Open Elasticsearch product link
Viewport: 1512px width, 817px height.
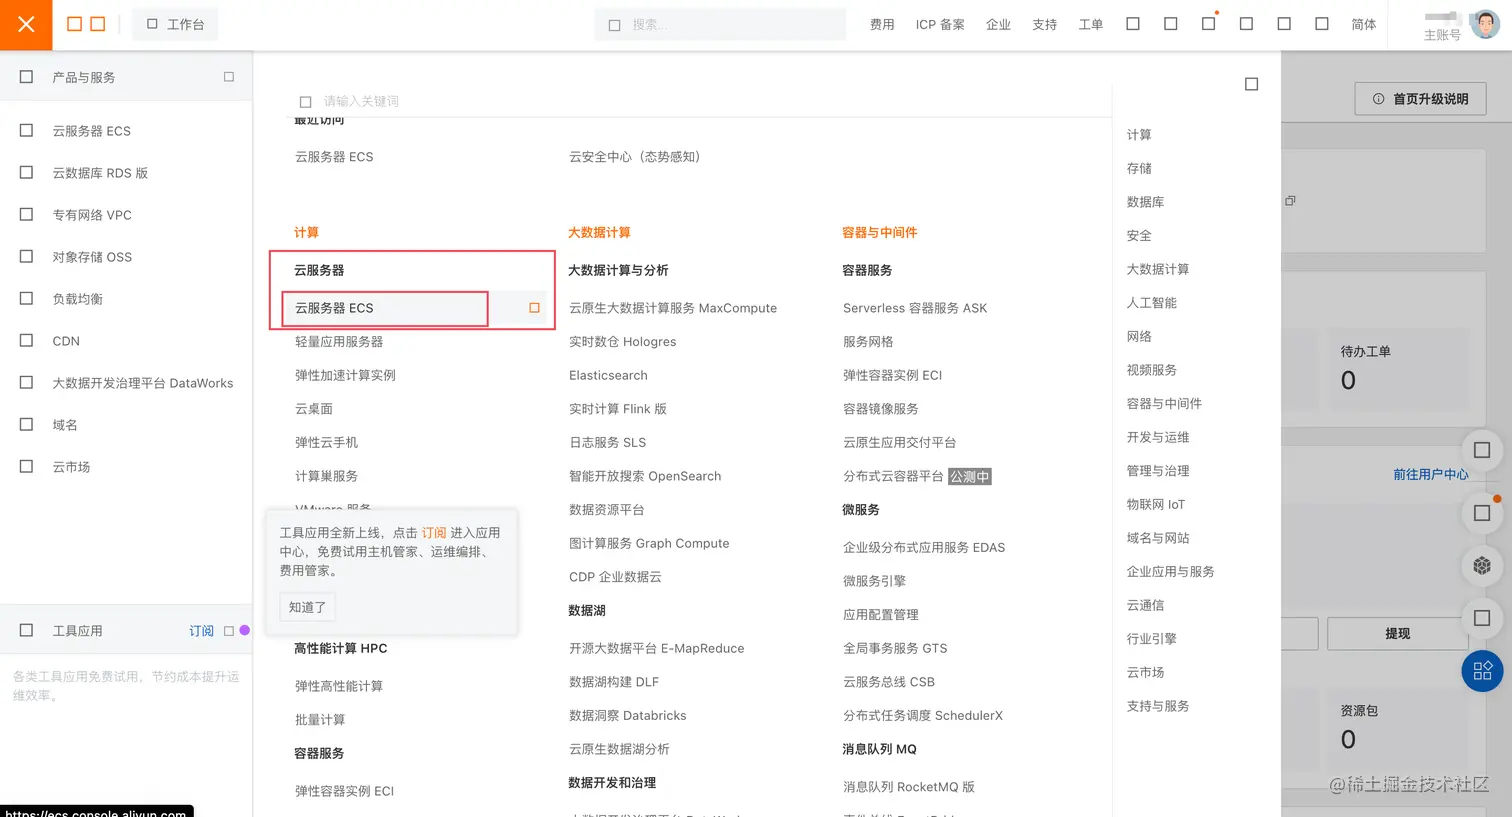click(608, 375)
